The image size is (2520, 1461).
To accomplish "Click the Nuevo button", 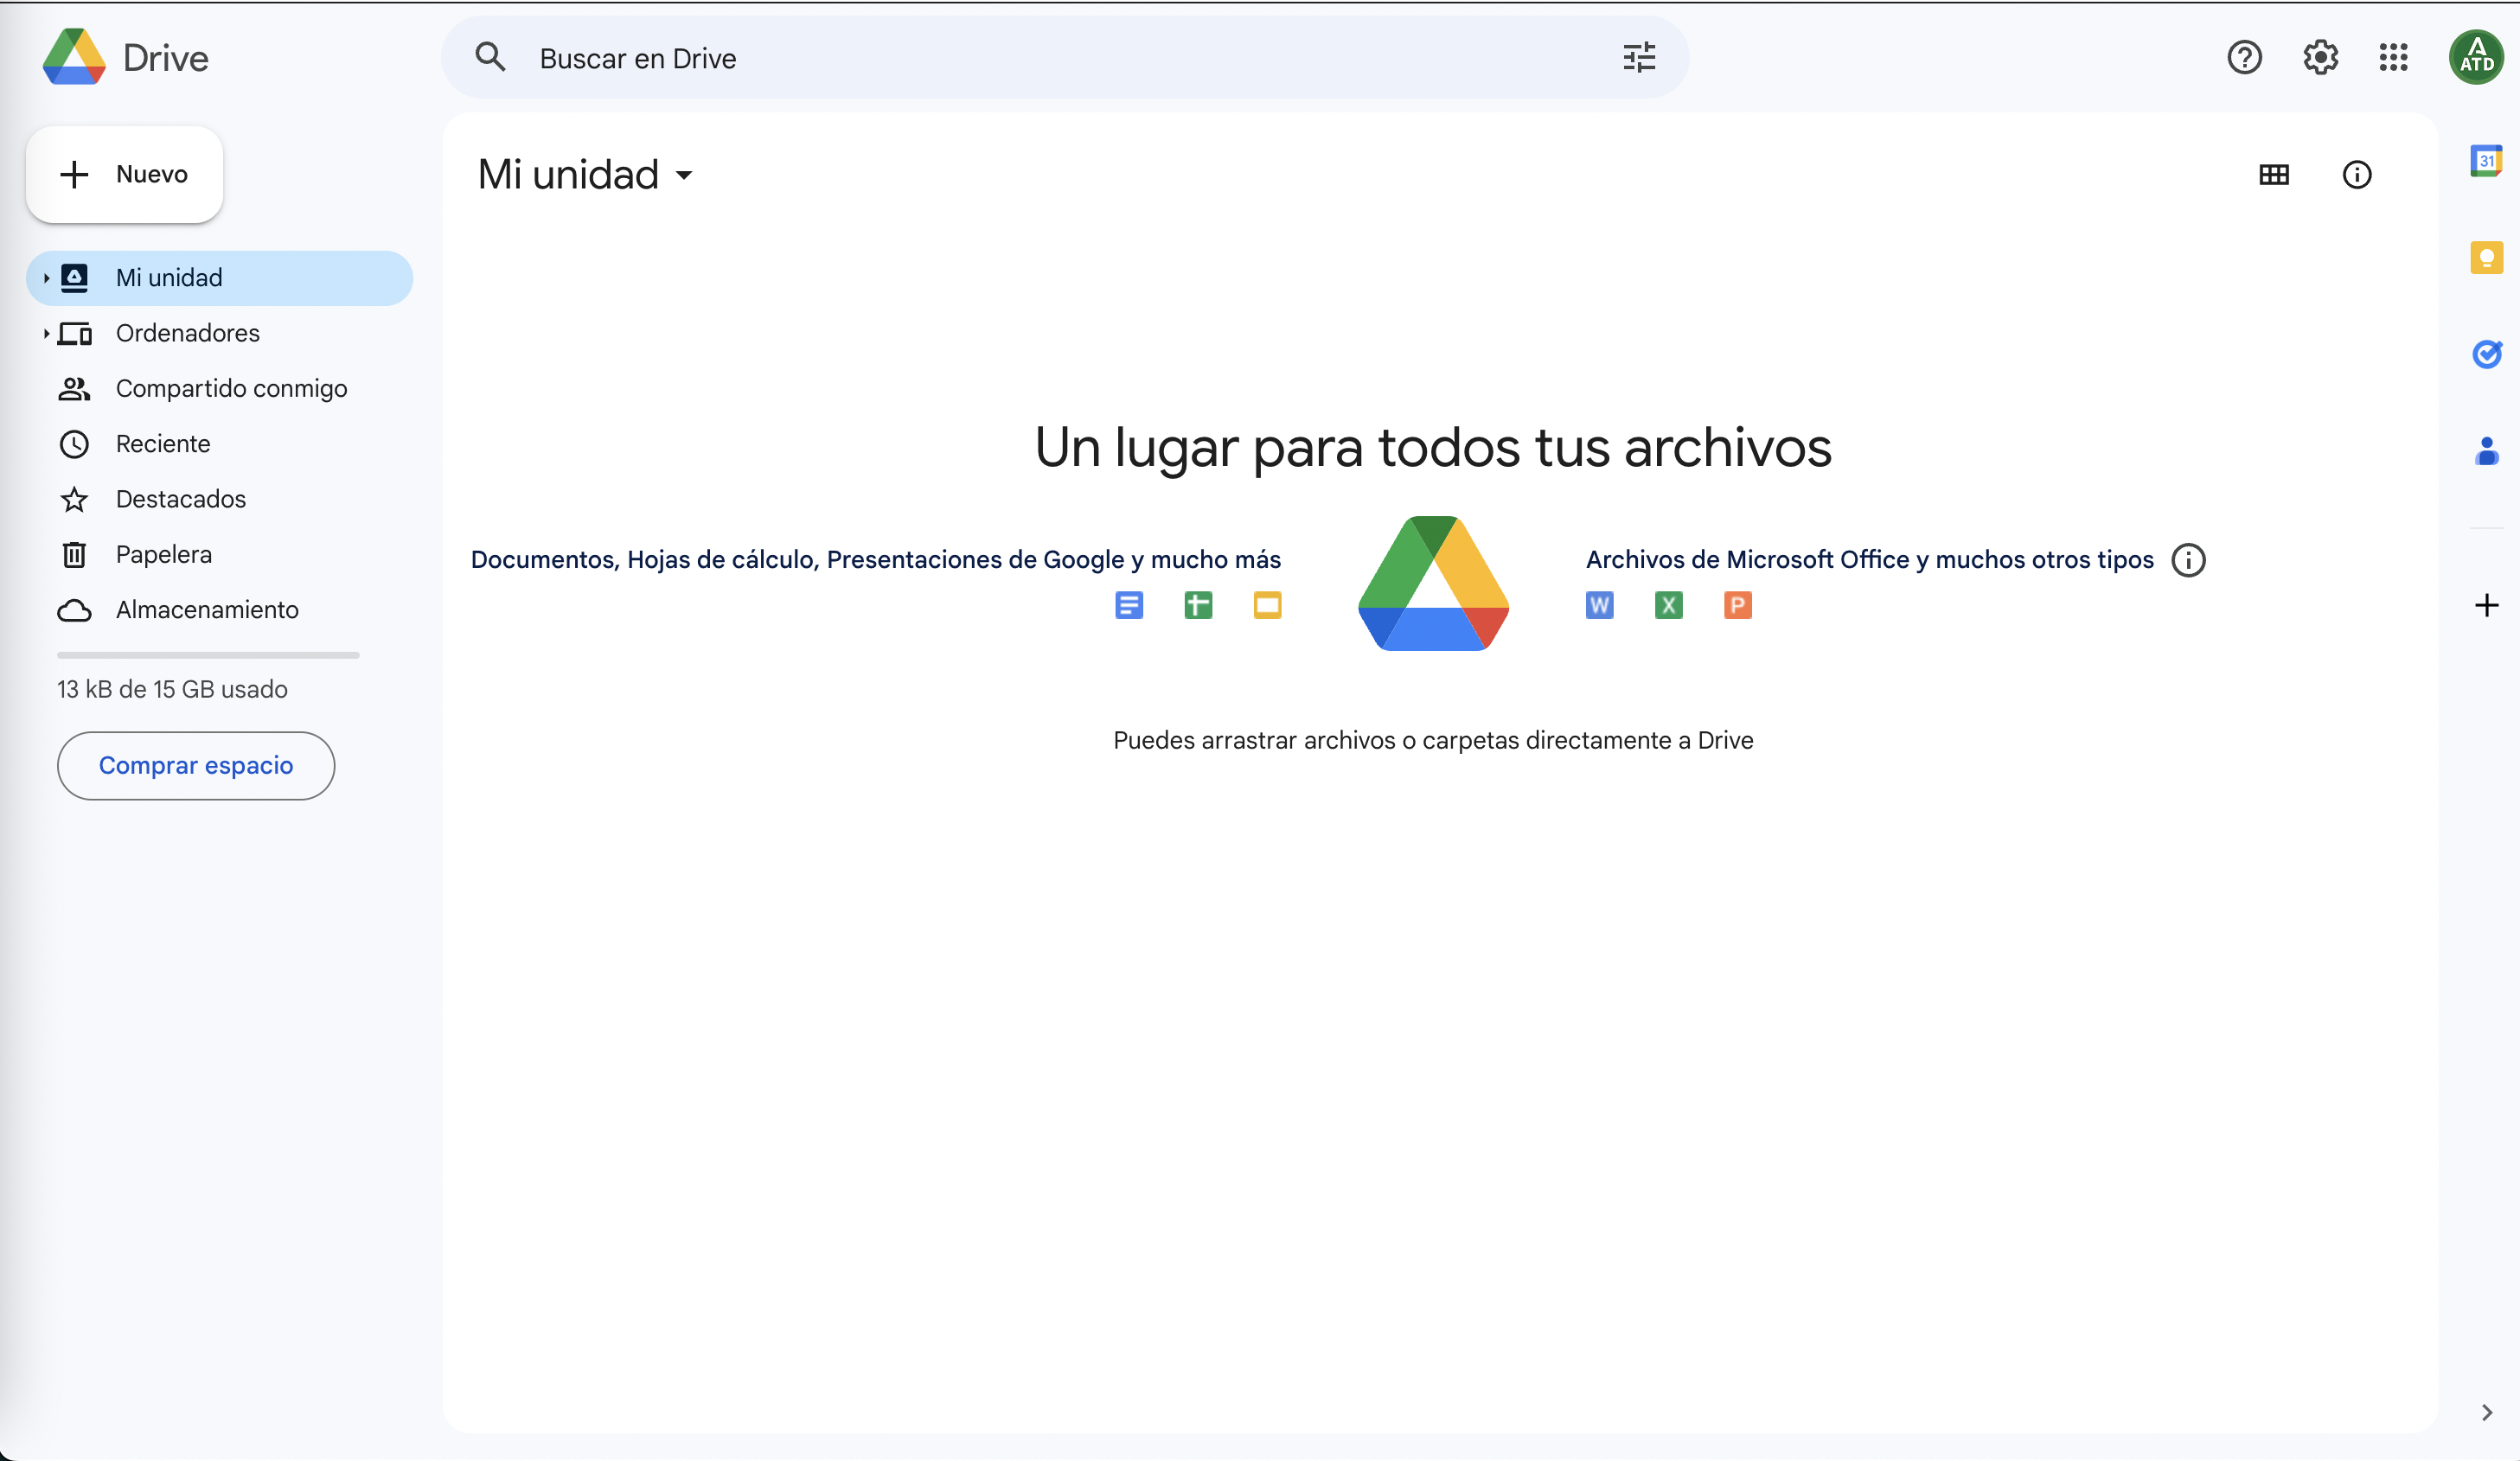I will pos(124,174).
